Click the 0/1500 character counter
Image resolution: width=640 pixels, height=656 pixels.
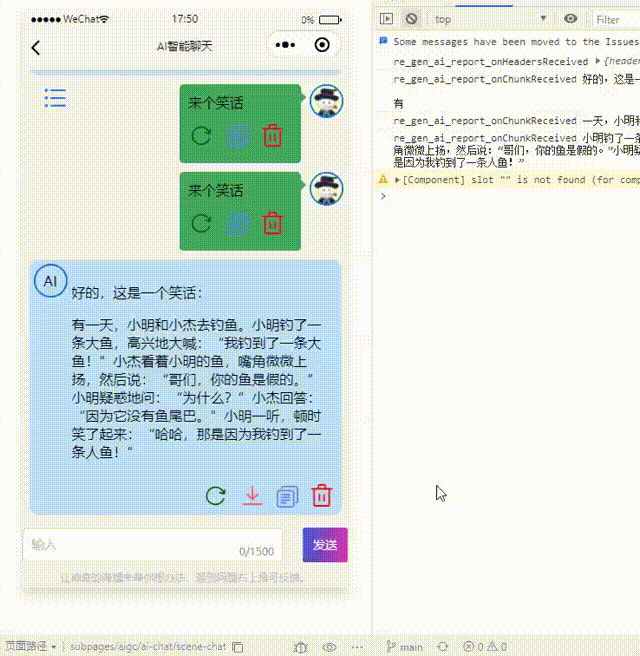click(x=256, y=551)
